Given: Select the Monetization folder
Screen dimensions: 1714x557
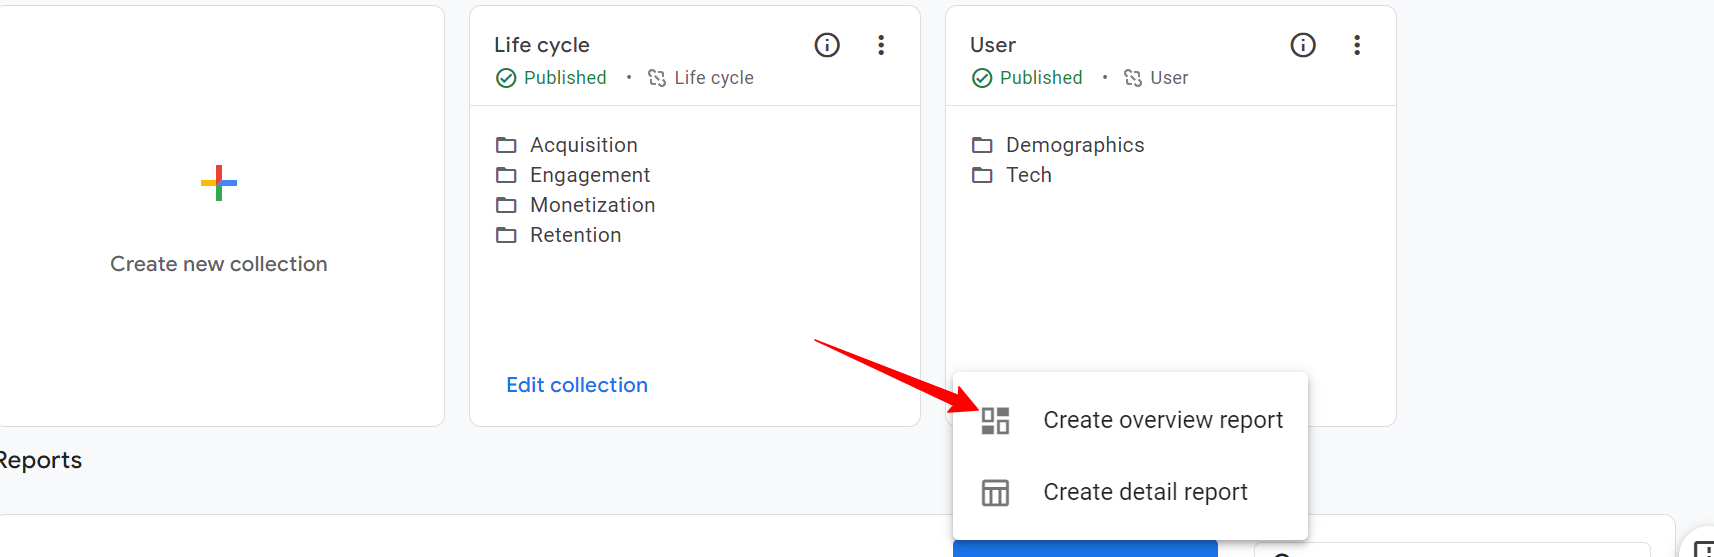Looking at the screenshot, I should 592,205.
